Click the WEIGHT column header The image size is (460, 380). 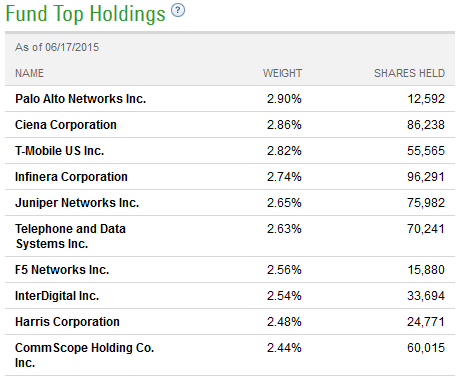point(282,73)
